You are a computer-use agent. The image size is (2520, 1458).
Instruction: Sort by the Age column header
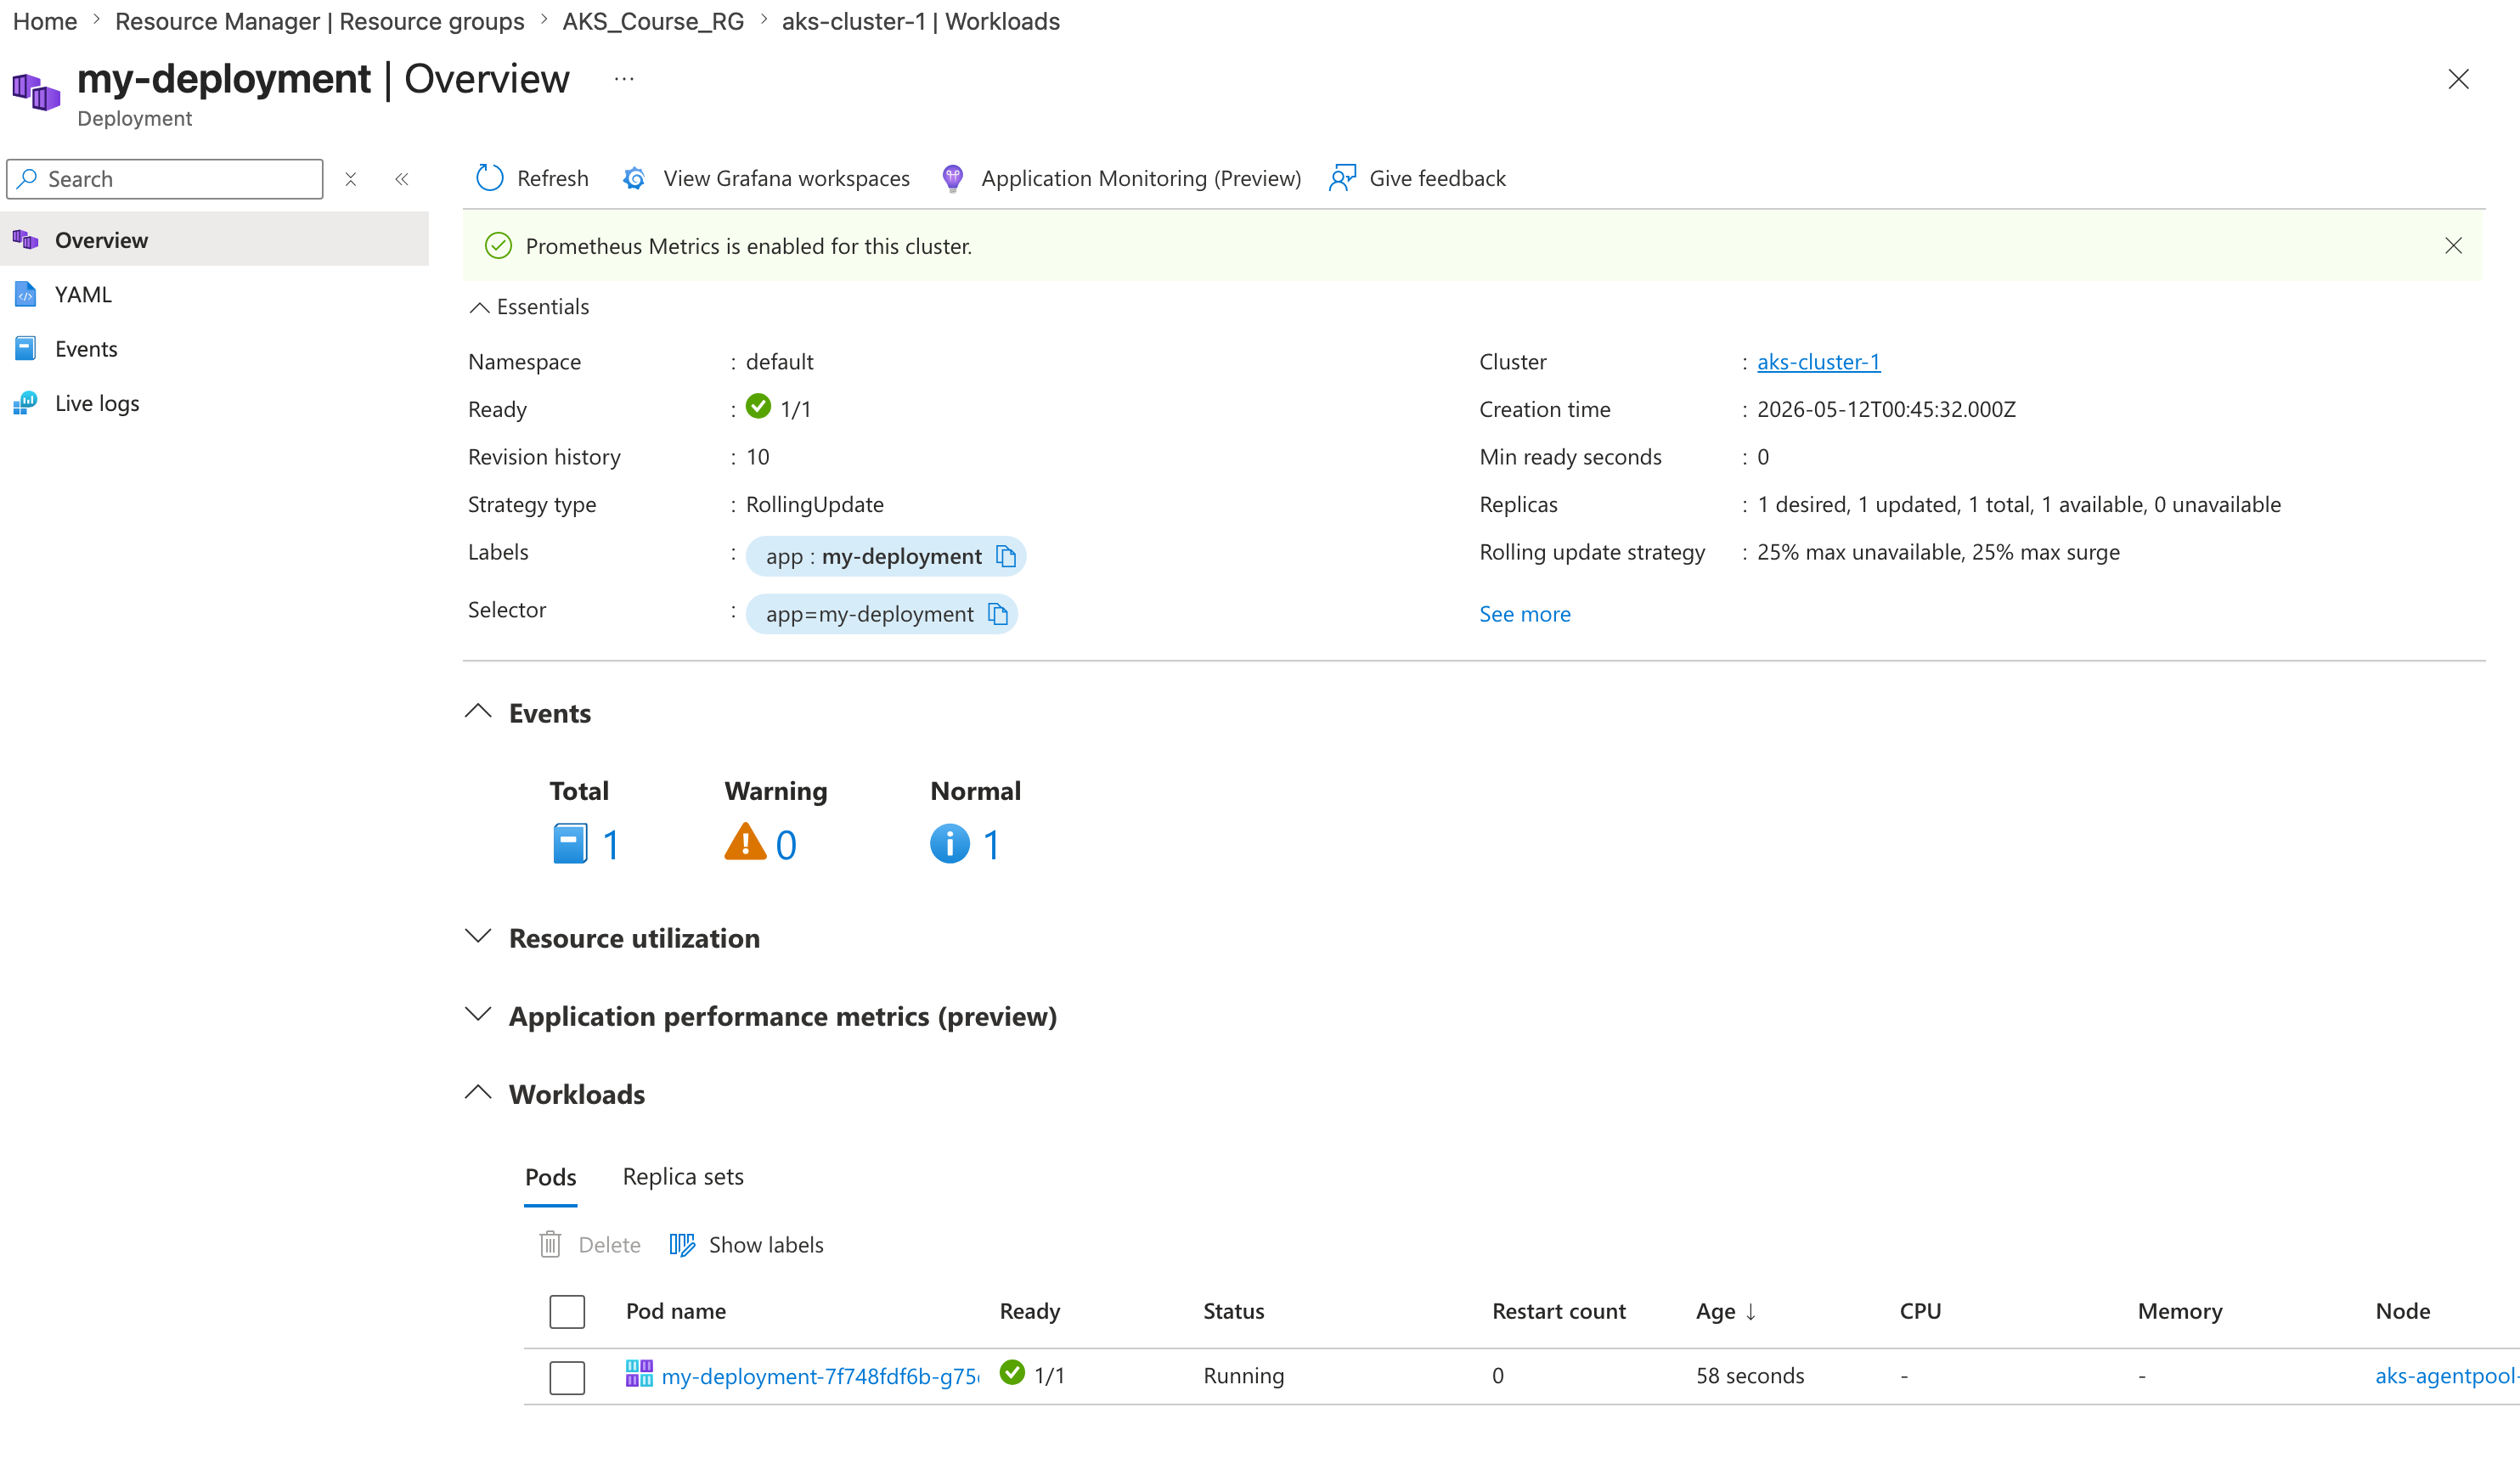click(1726, 1312)
